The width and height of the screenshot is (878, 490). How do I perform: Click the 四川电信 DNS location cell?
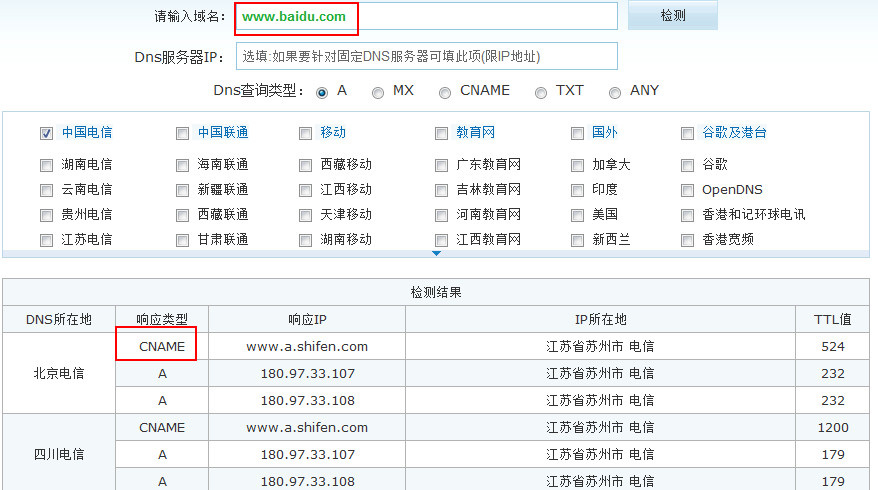pyautogui.click(x=59, y=454)
